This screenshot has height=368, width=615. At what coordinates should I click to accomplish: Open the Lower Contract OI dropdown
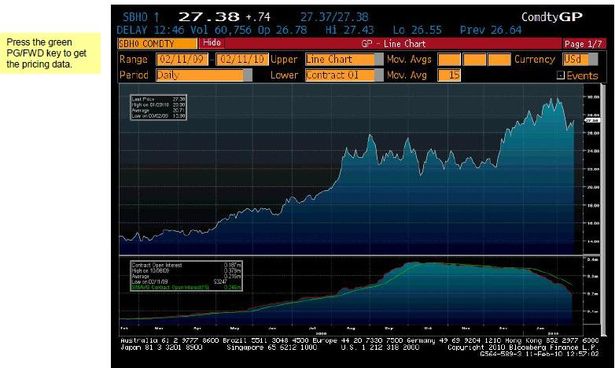point(344,75)
